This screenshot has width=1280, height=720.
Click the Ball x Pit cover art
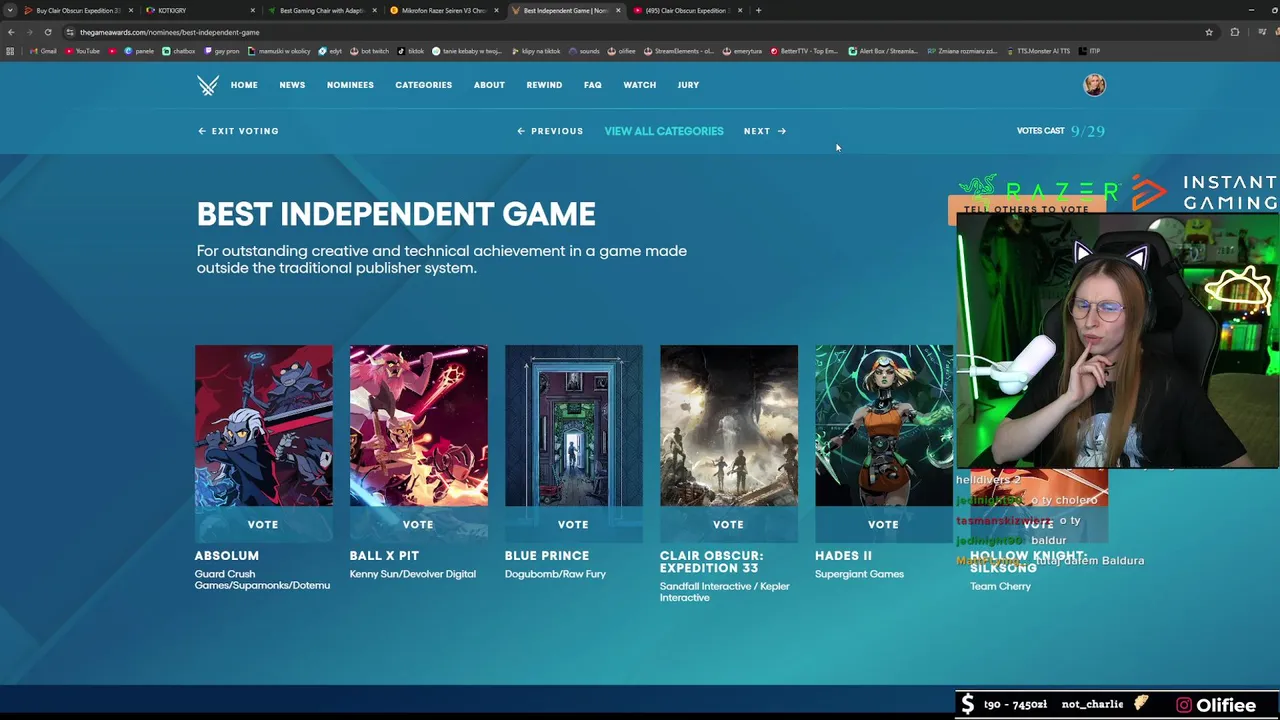pyautogui.click(x=419, y=426)
